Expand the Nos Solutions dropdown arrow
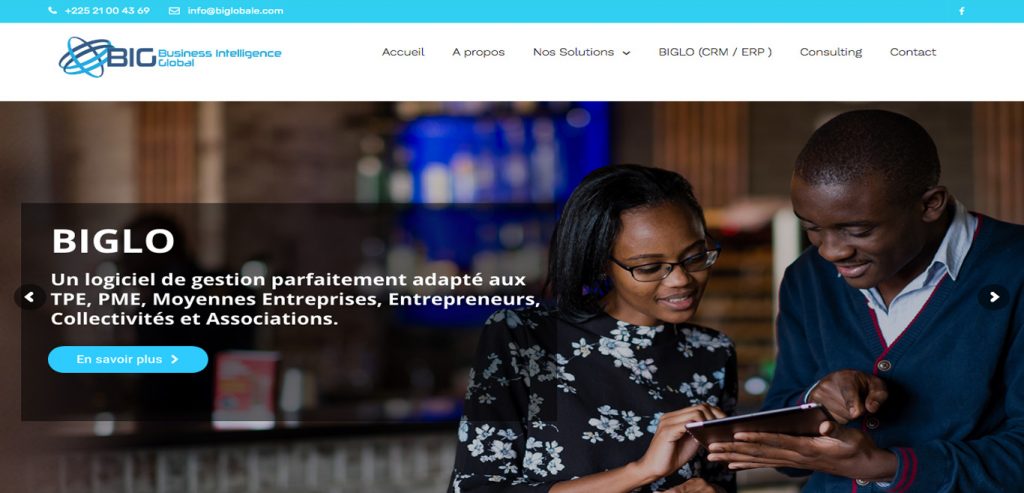Viewport: 1024px width, 493px height. click(626, 53)
